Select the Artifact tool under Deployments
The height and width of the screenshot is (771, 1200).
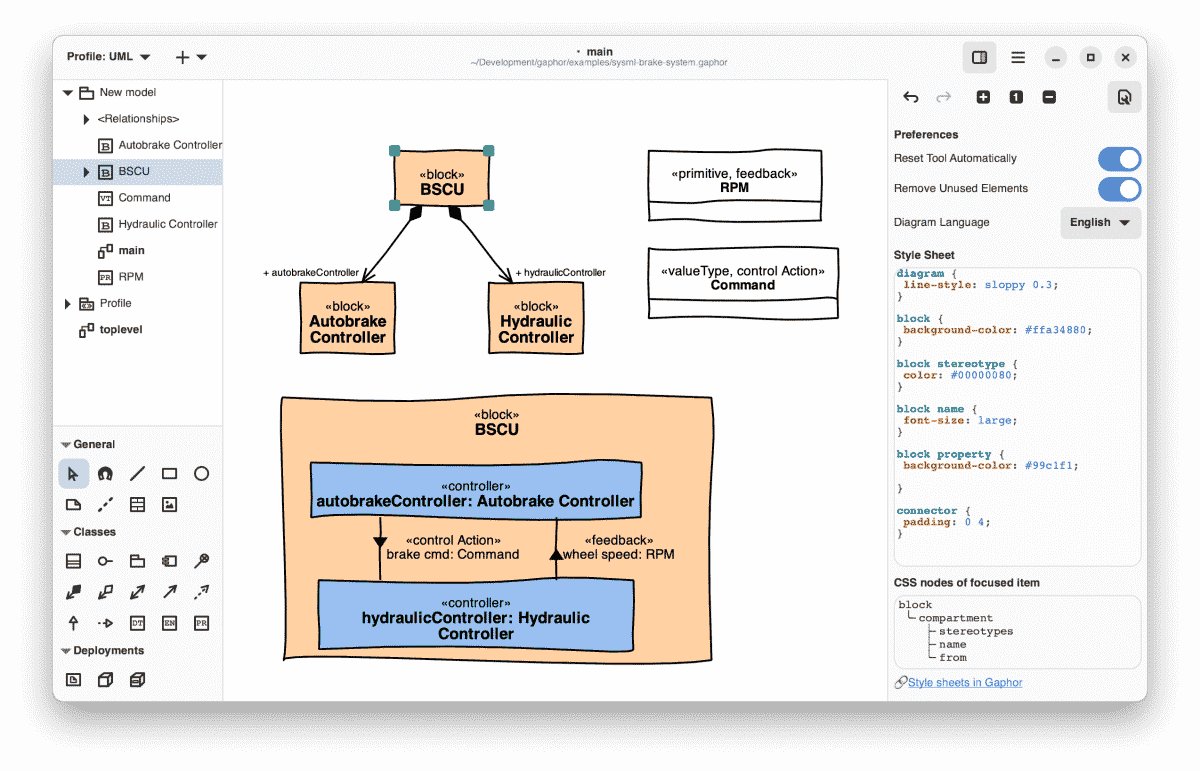pyautogui.click(x=73, y=680)
